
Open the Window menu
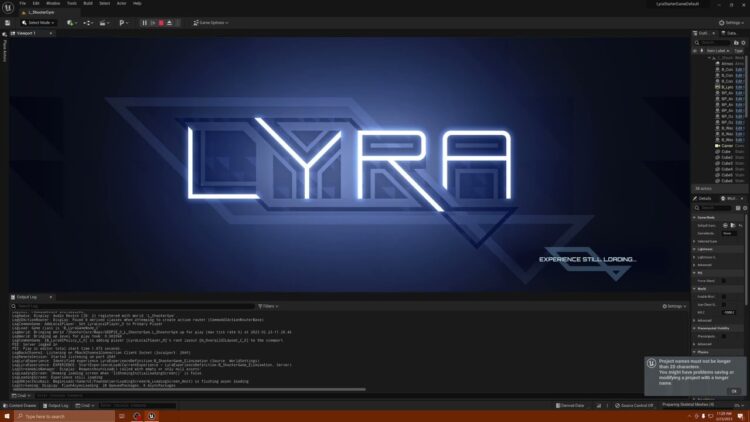53,3
